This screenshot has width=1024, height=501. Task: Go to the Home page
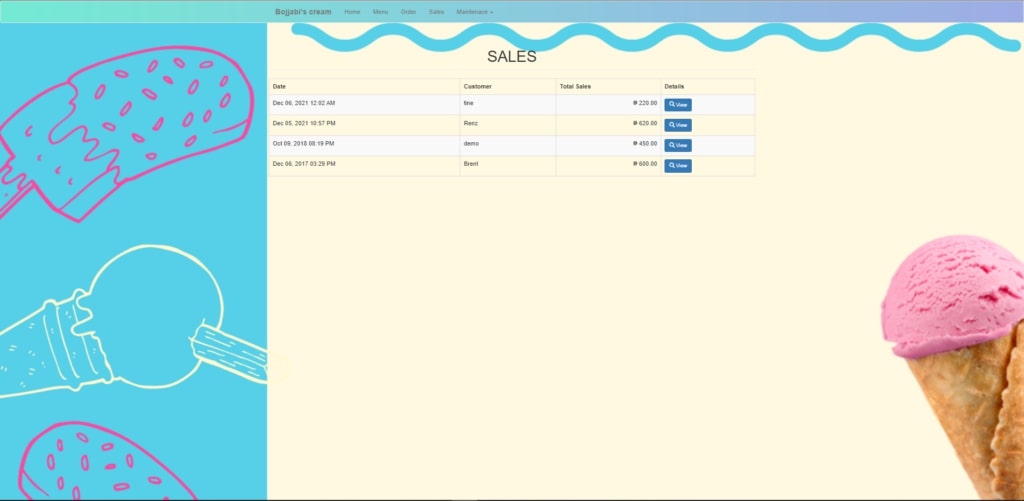pyautogui.click(x=352, y=12)
